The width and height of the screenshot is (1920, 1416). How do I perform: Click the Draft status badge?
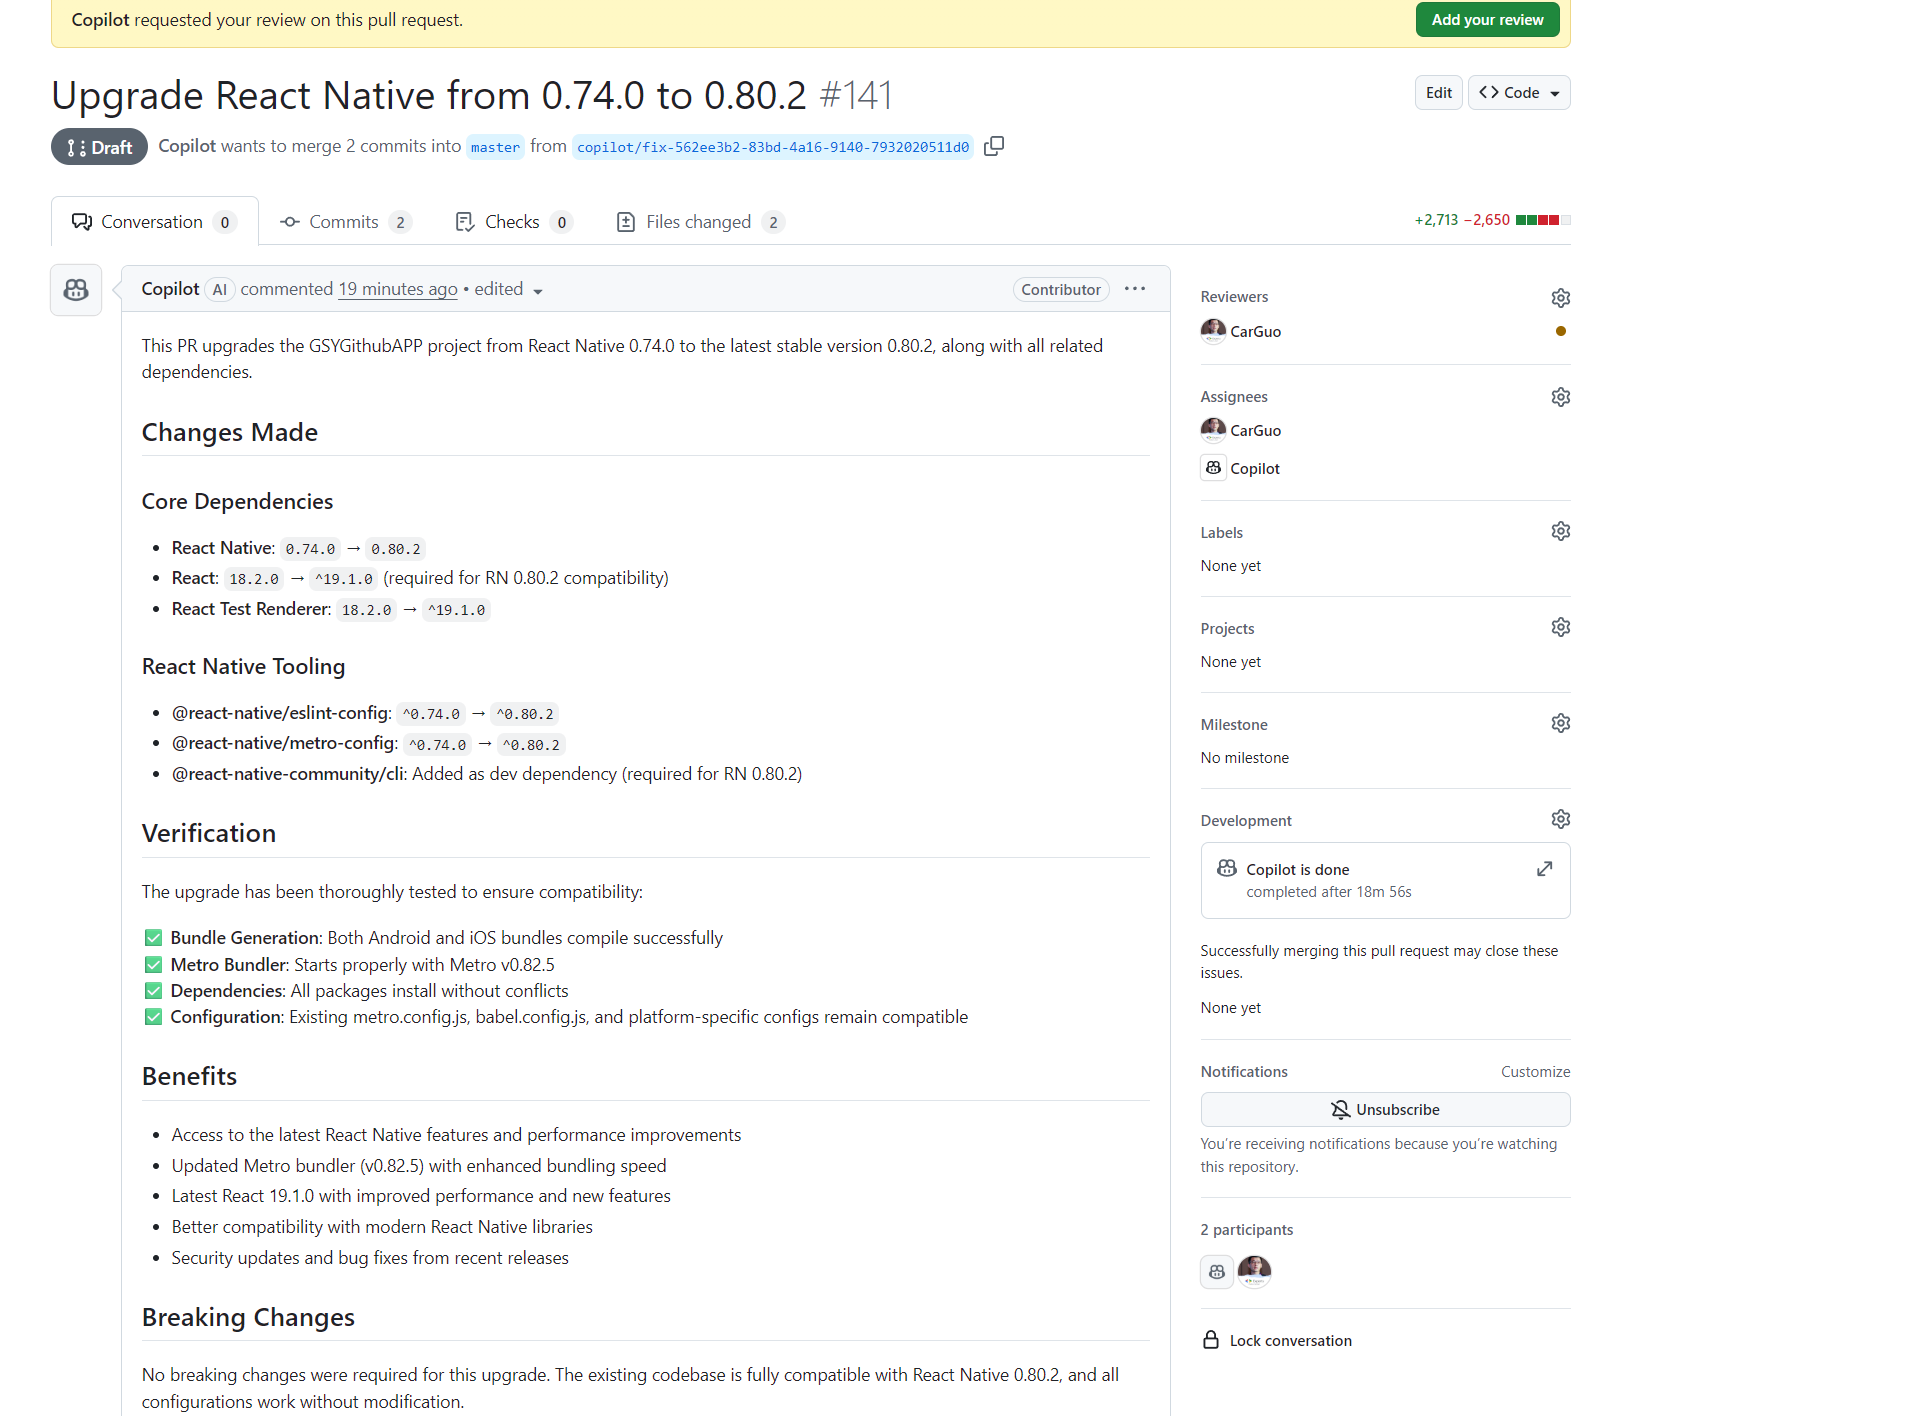(99, 147)
